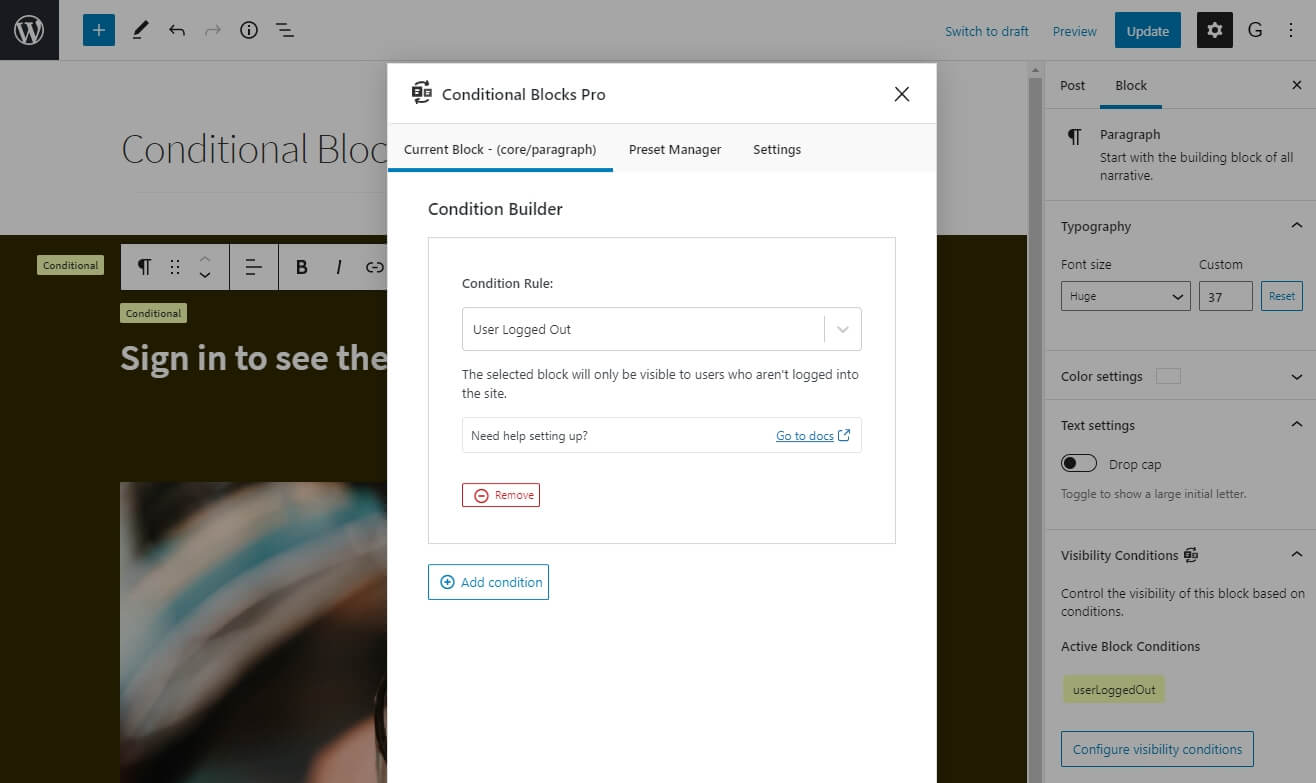The width and height of the screenshot is (1316, 783).
Task: Expand the Color settings section
Action: (1296, 377)
